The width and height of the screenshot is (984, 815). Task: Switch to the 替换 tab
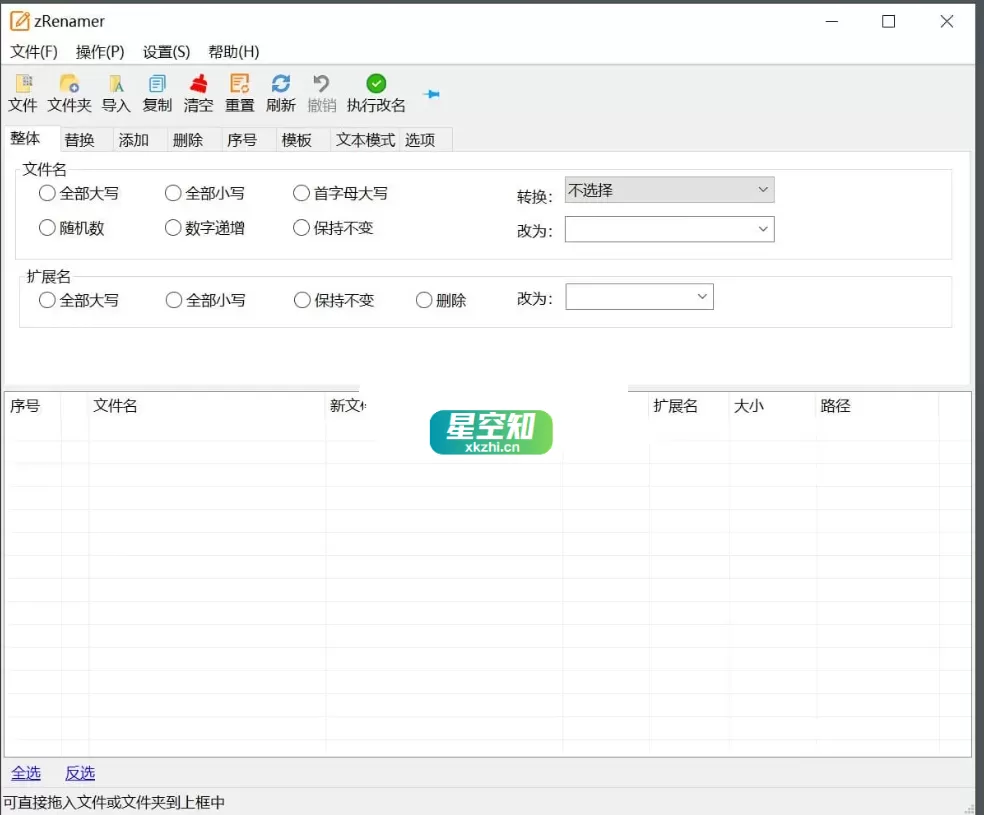pyautogui.click(x=81, y=139)
